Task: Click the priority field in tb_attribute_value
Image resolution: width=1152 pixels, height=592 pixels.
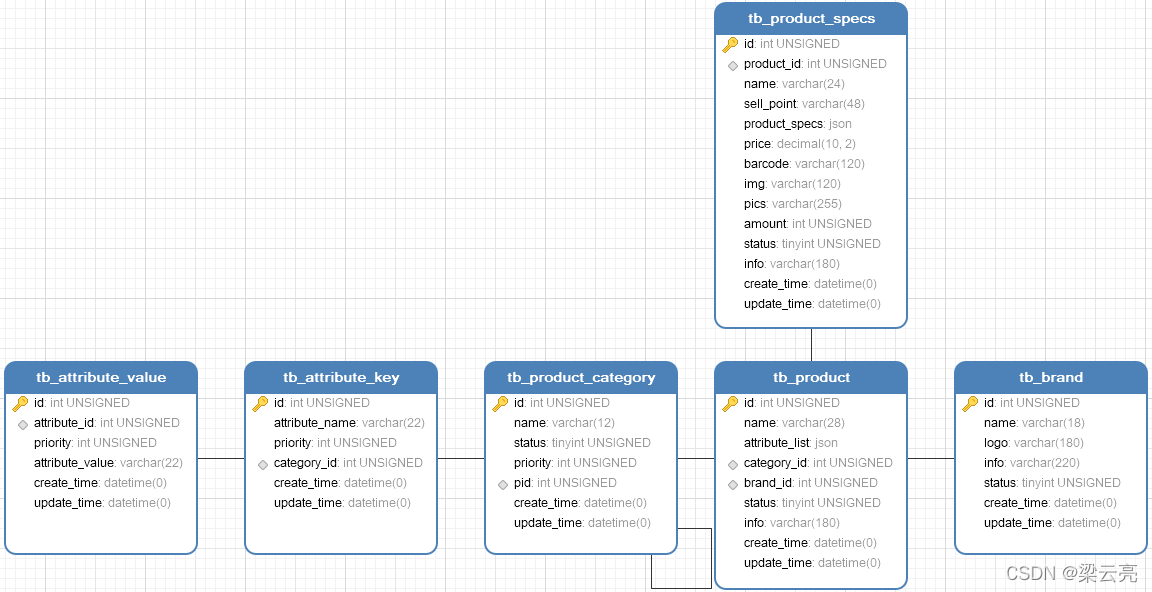Action: tap(95, 443)
